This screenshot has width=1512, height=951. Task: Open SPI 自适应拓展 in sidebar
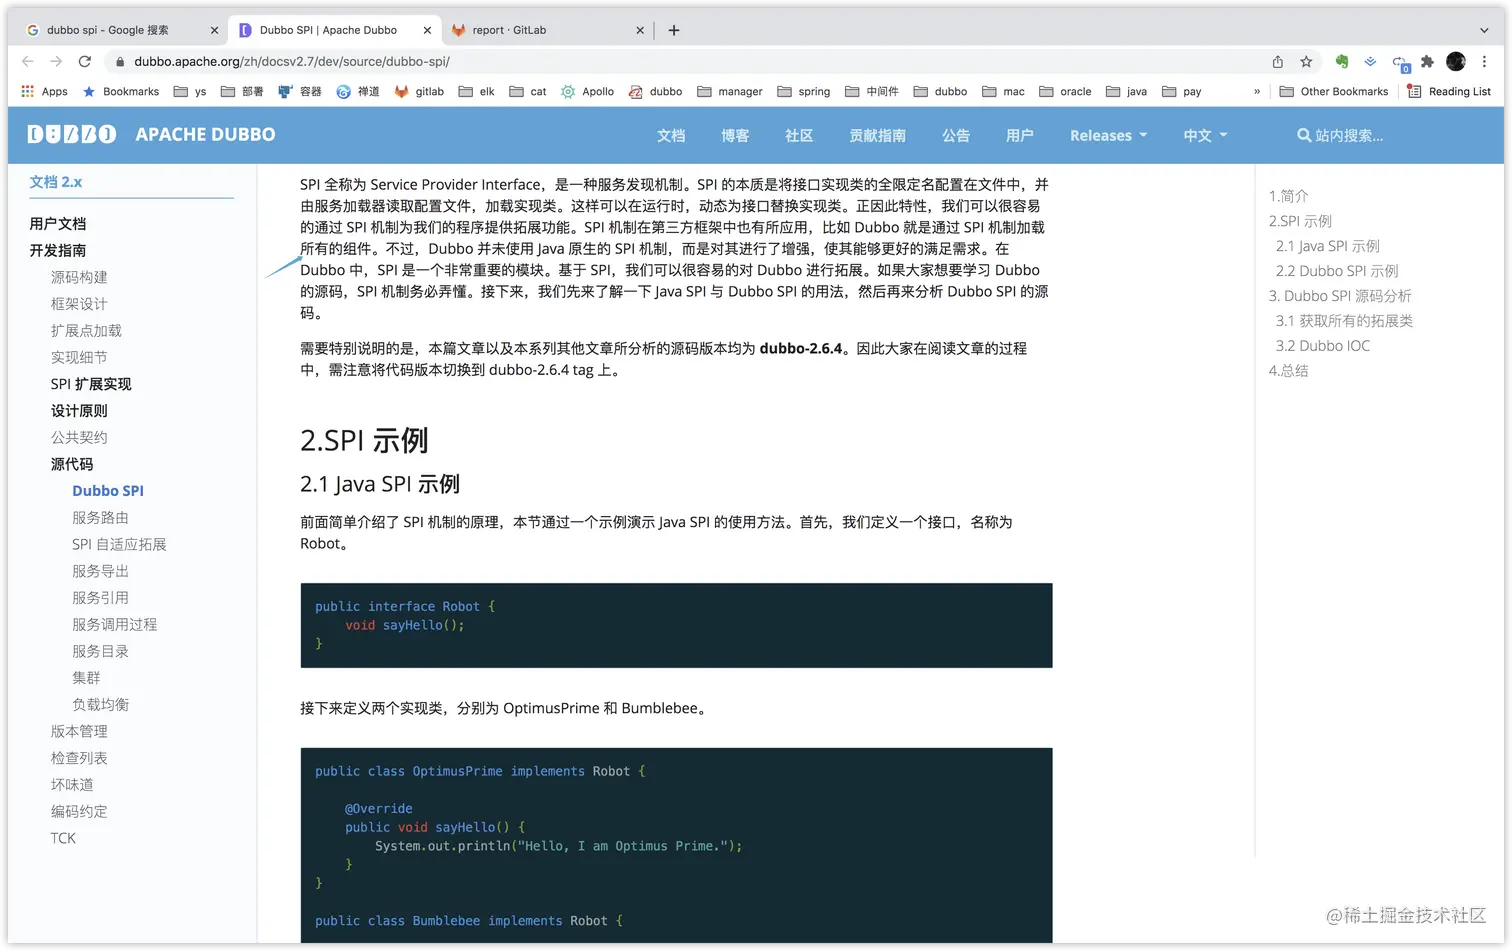click(119, 544)
